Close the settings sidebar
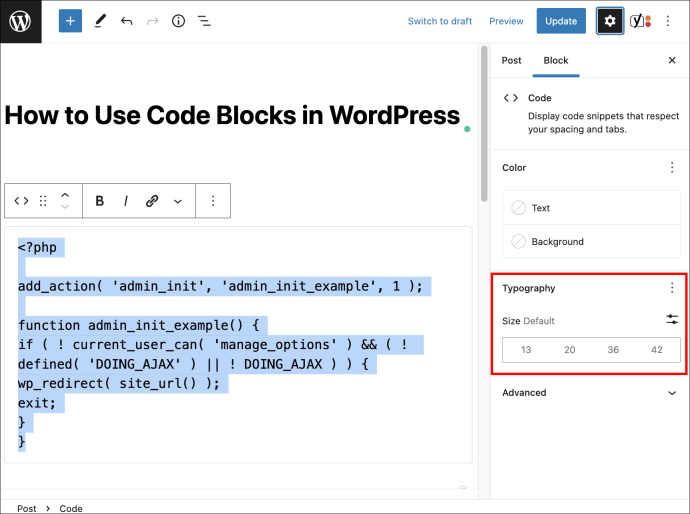The width and height of the screenshot is (690, 514). coord(672,60)
